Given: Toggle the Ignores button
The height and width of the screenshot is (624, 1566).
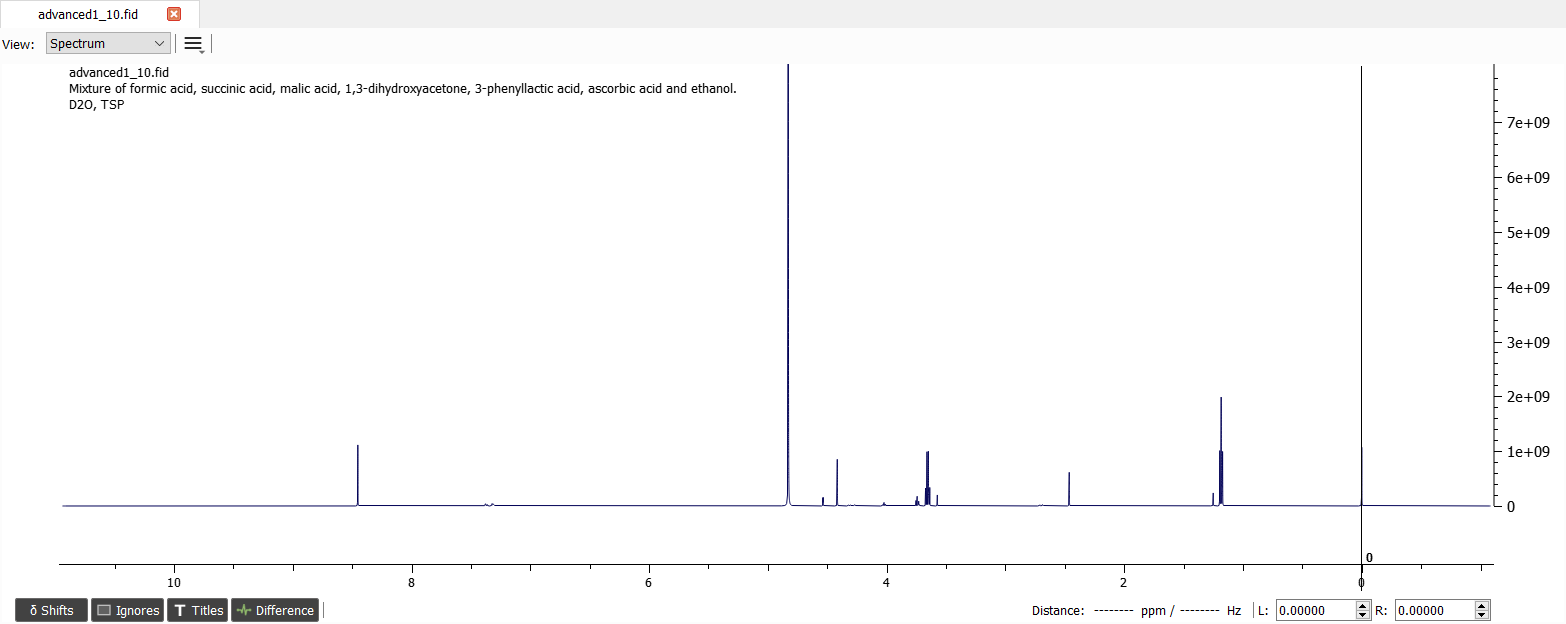Looking at the screenshot, I should 128,610.
